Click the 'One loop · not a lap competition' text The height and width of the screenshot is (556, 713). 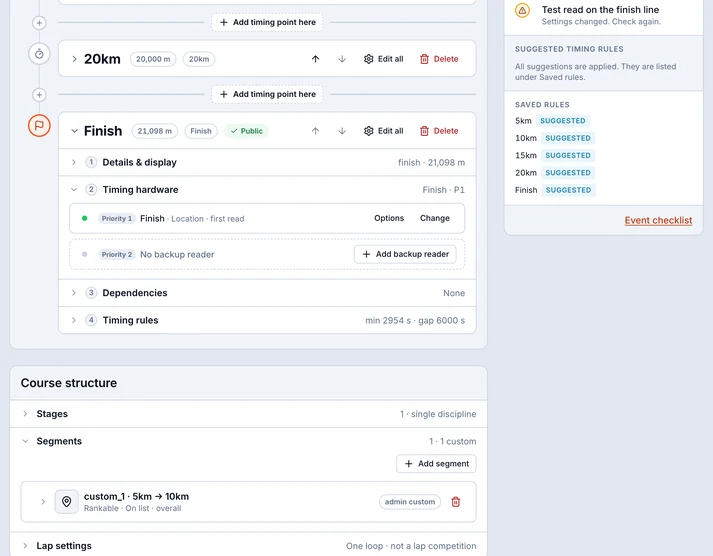pyautogui.click(x=411, y=546)
